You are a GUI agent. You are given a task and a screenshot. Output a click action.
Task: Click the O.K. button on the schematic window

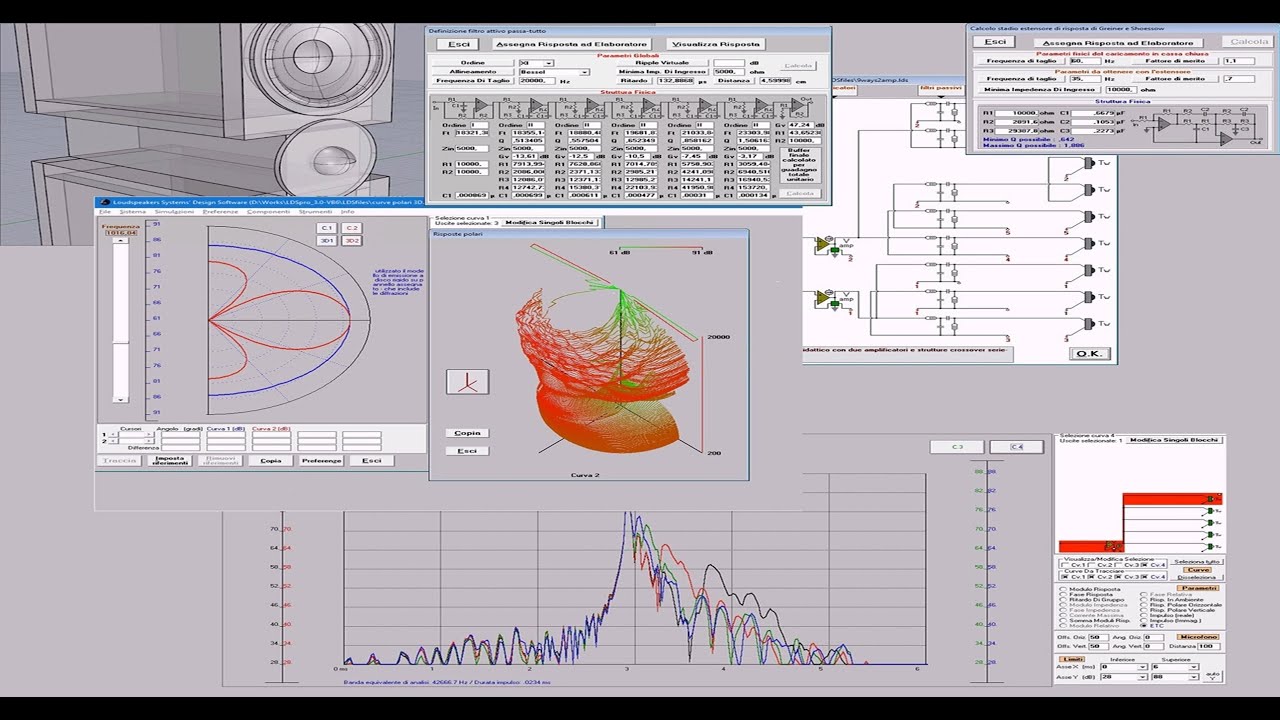click(1089, 354)
